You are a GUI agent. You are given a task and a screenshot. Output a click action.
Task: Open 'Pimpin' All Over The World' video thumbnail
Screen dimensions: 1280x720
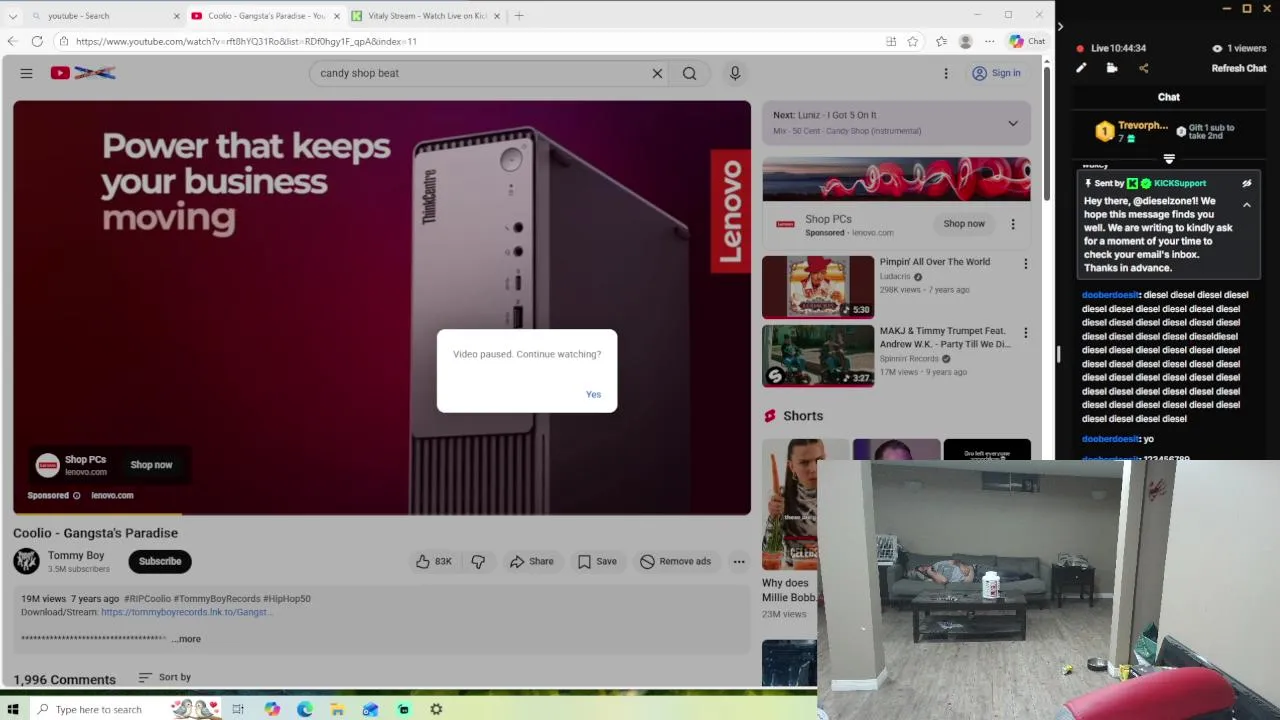(x=818, y=287)
